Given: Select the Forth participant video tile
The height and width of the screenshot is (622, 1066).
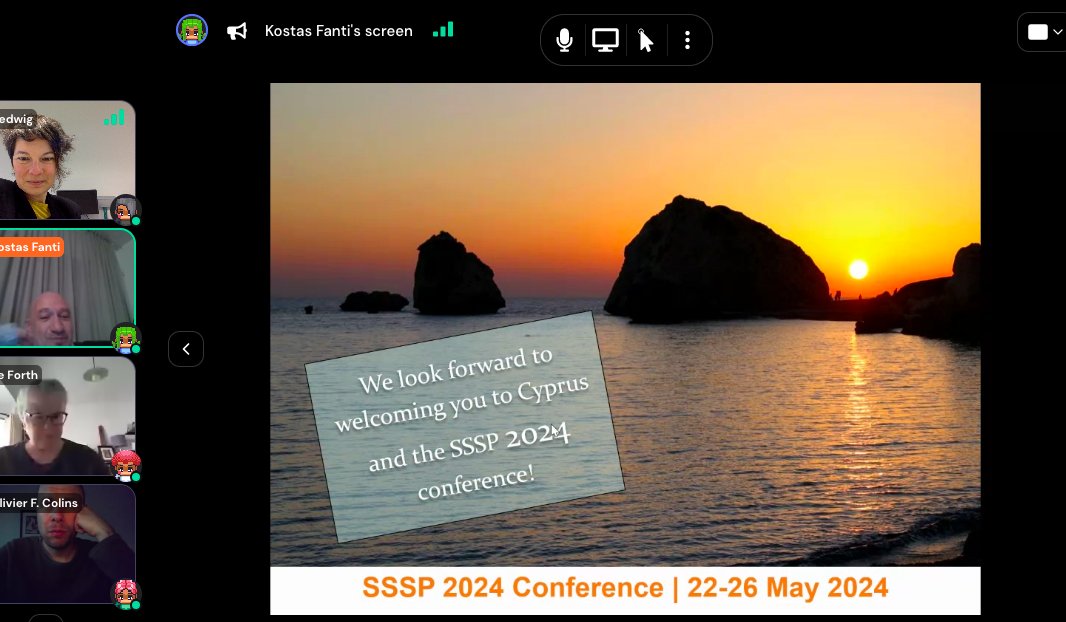Looking at the screenshot, I should [67, 416].
